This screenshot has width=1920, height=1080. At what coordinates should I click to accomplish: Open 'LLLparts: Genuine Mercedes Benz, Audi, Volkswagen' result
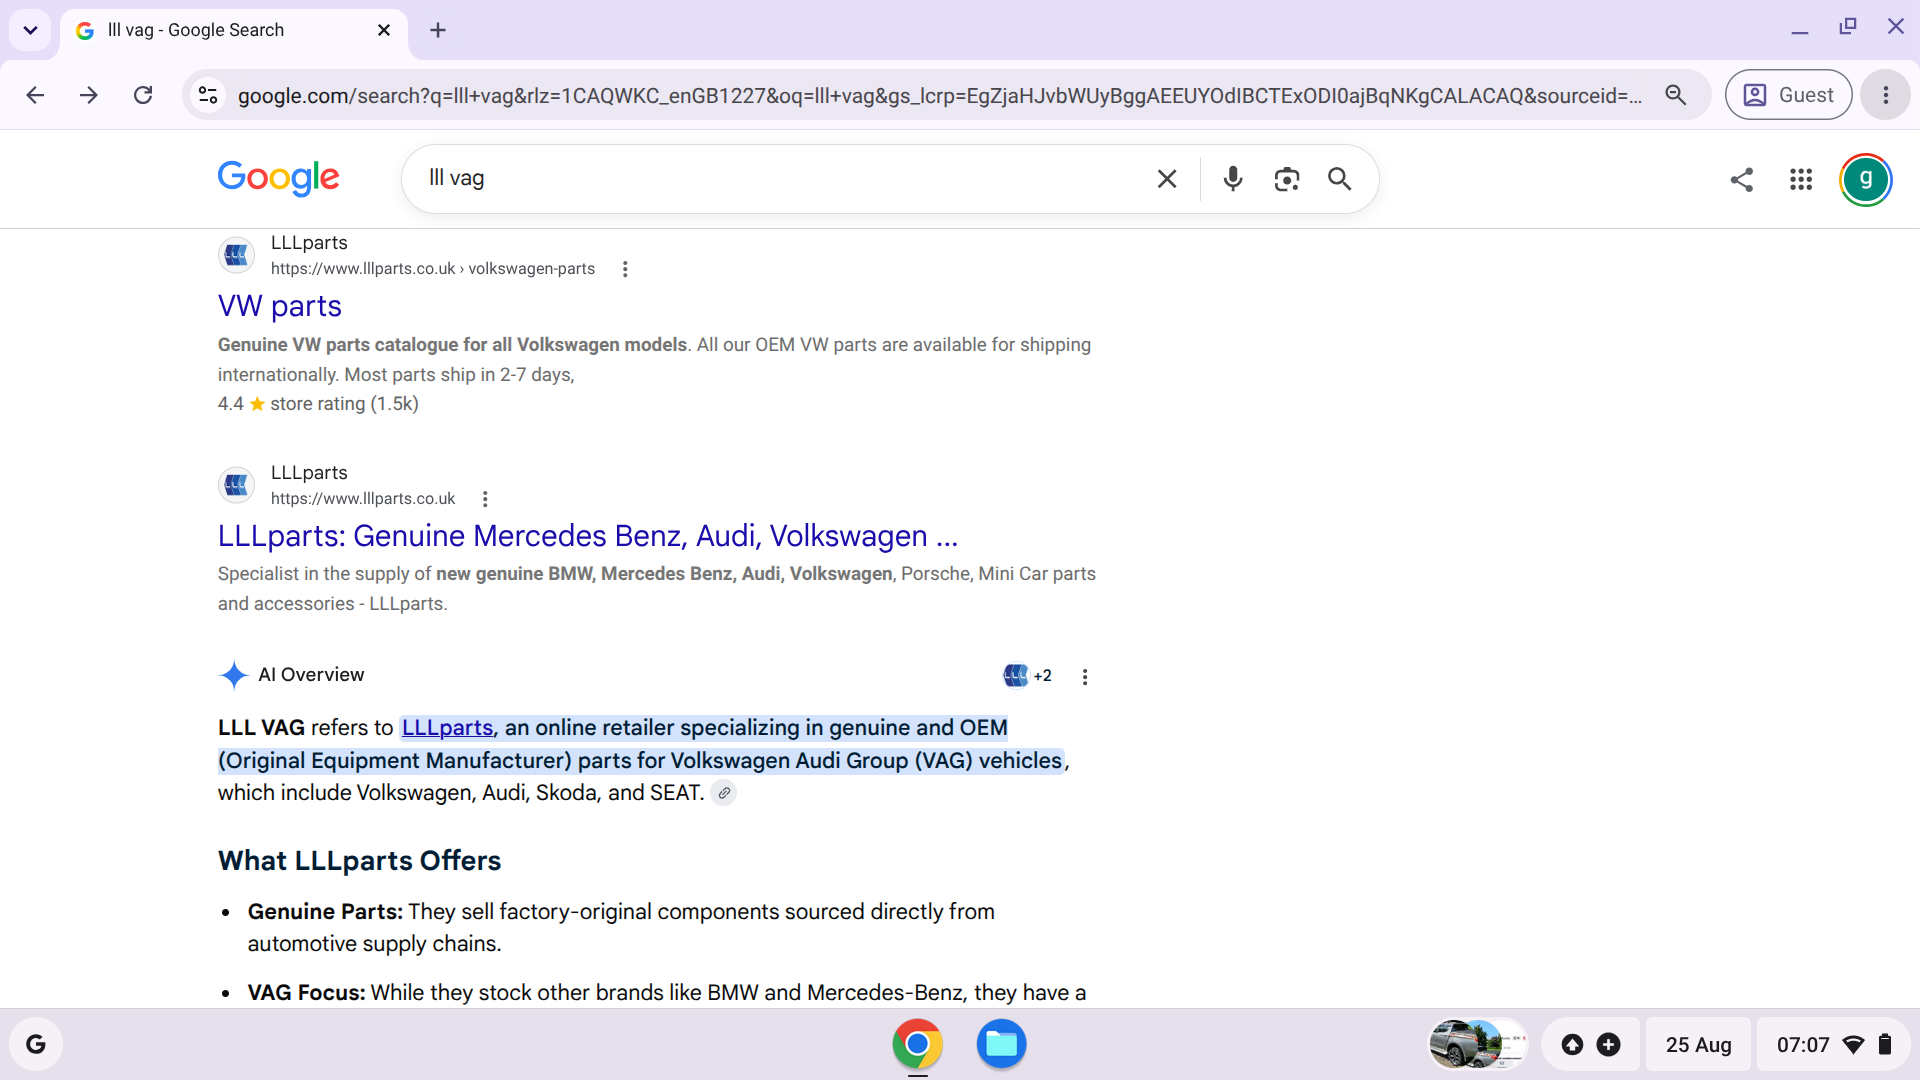tap(588, 536)
